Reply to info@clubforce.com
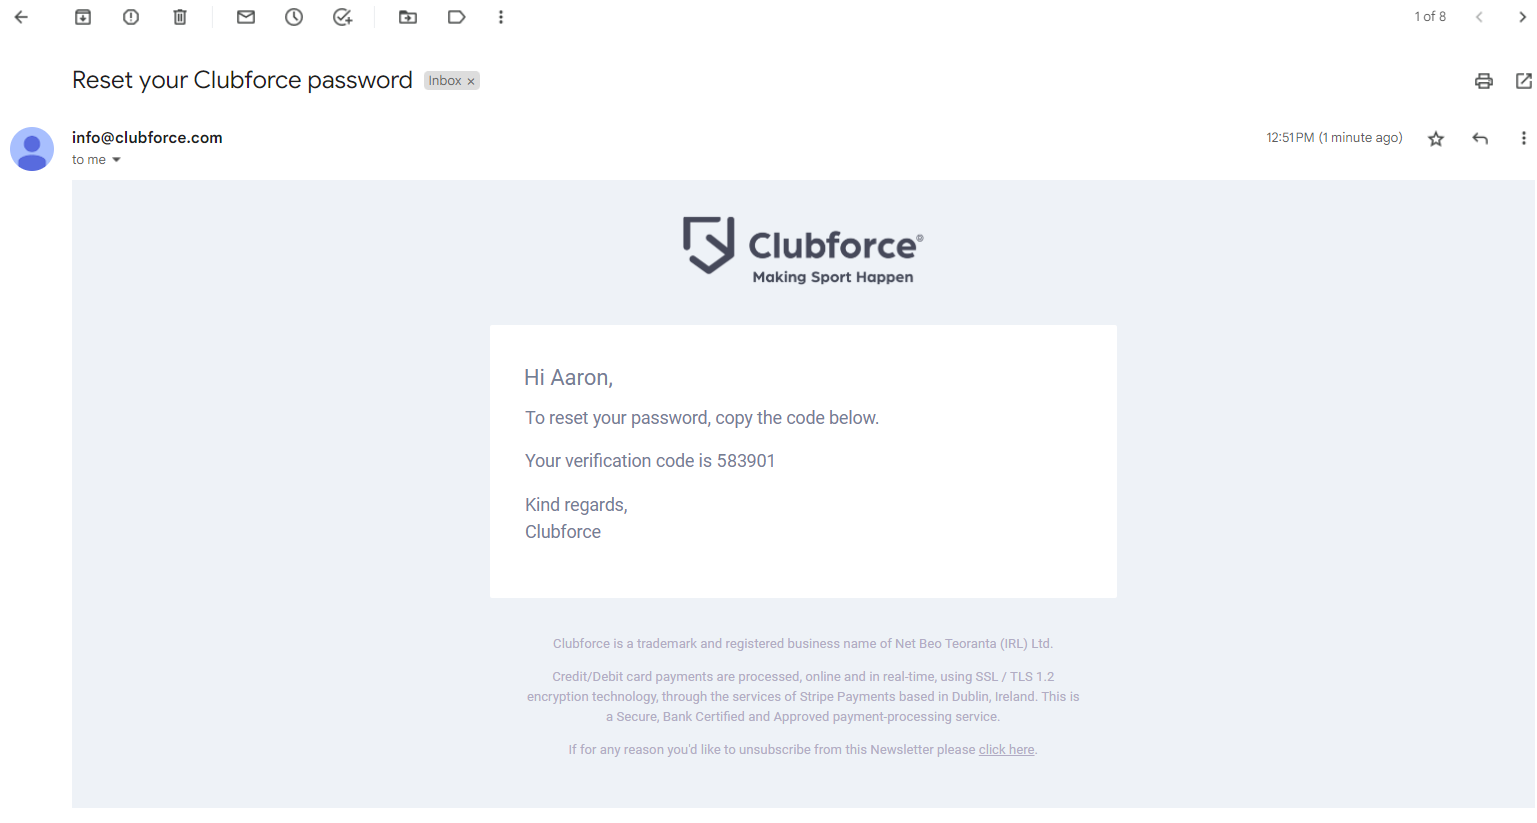 click(x=1480, y=139)
